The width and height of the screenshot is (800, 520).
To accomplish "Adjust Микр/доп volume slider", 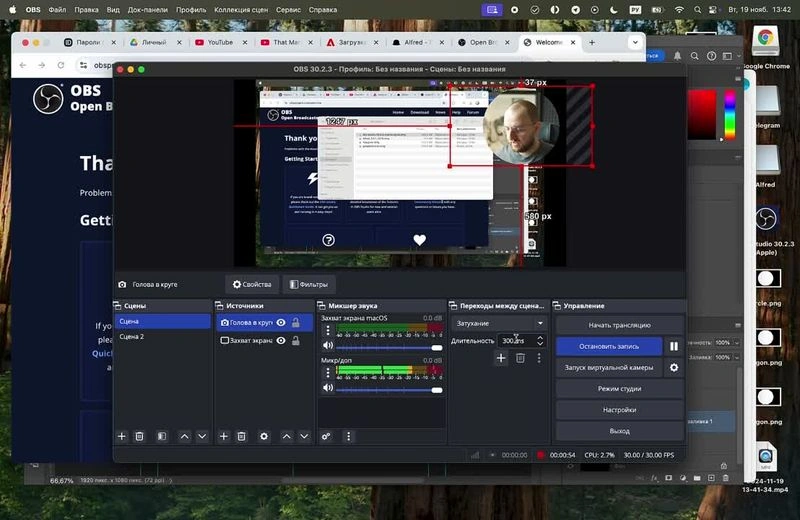I will (x=389, y=390).
